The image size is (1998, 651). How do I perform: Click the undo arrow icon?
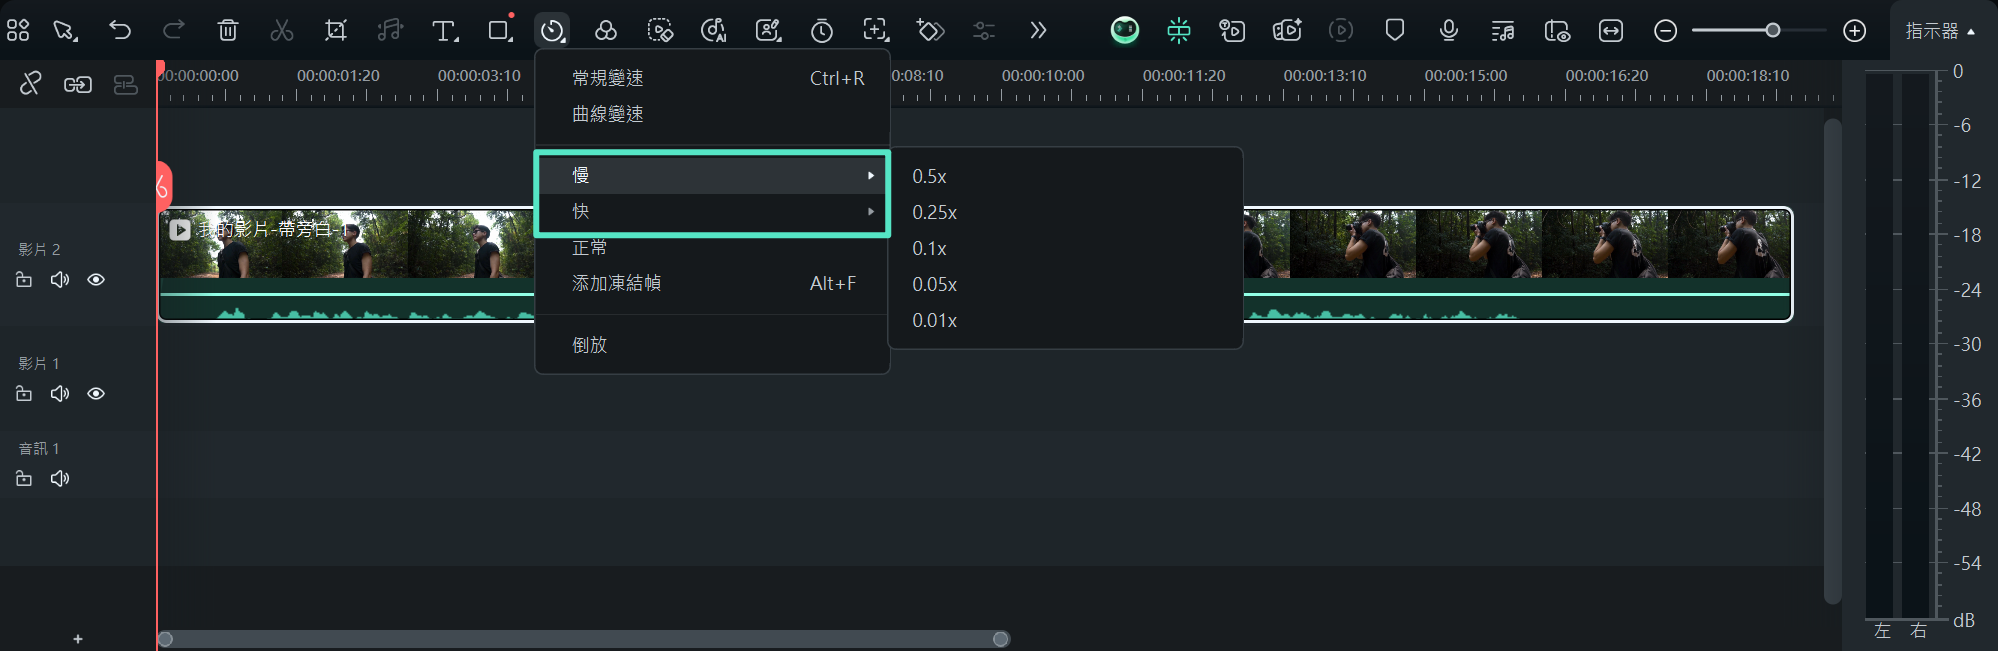(120, 30)
